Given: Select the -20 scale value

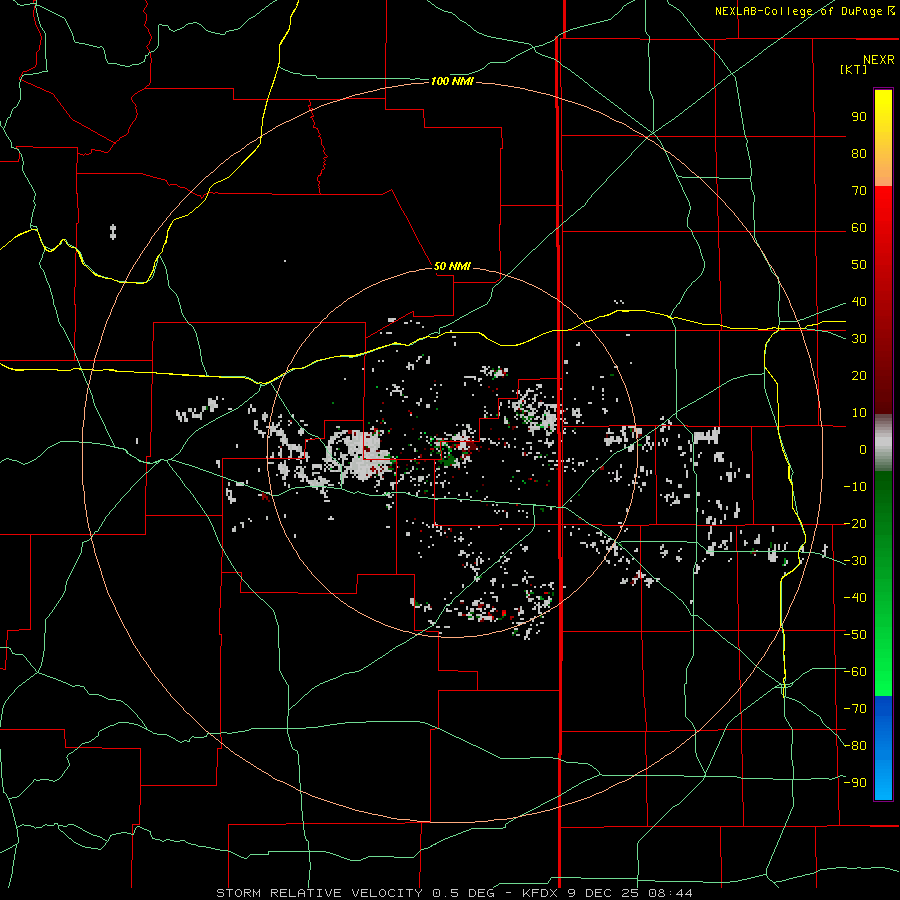Looking at the screenshot, I should [855, 524].
